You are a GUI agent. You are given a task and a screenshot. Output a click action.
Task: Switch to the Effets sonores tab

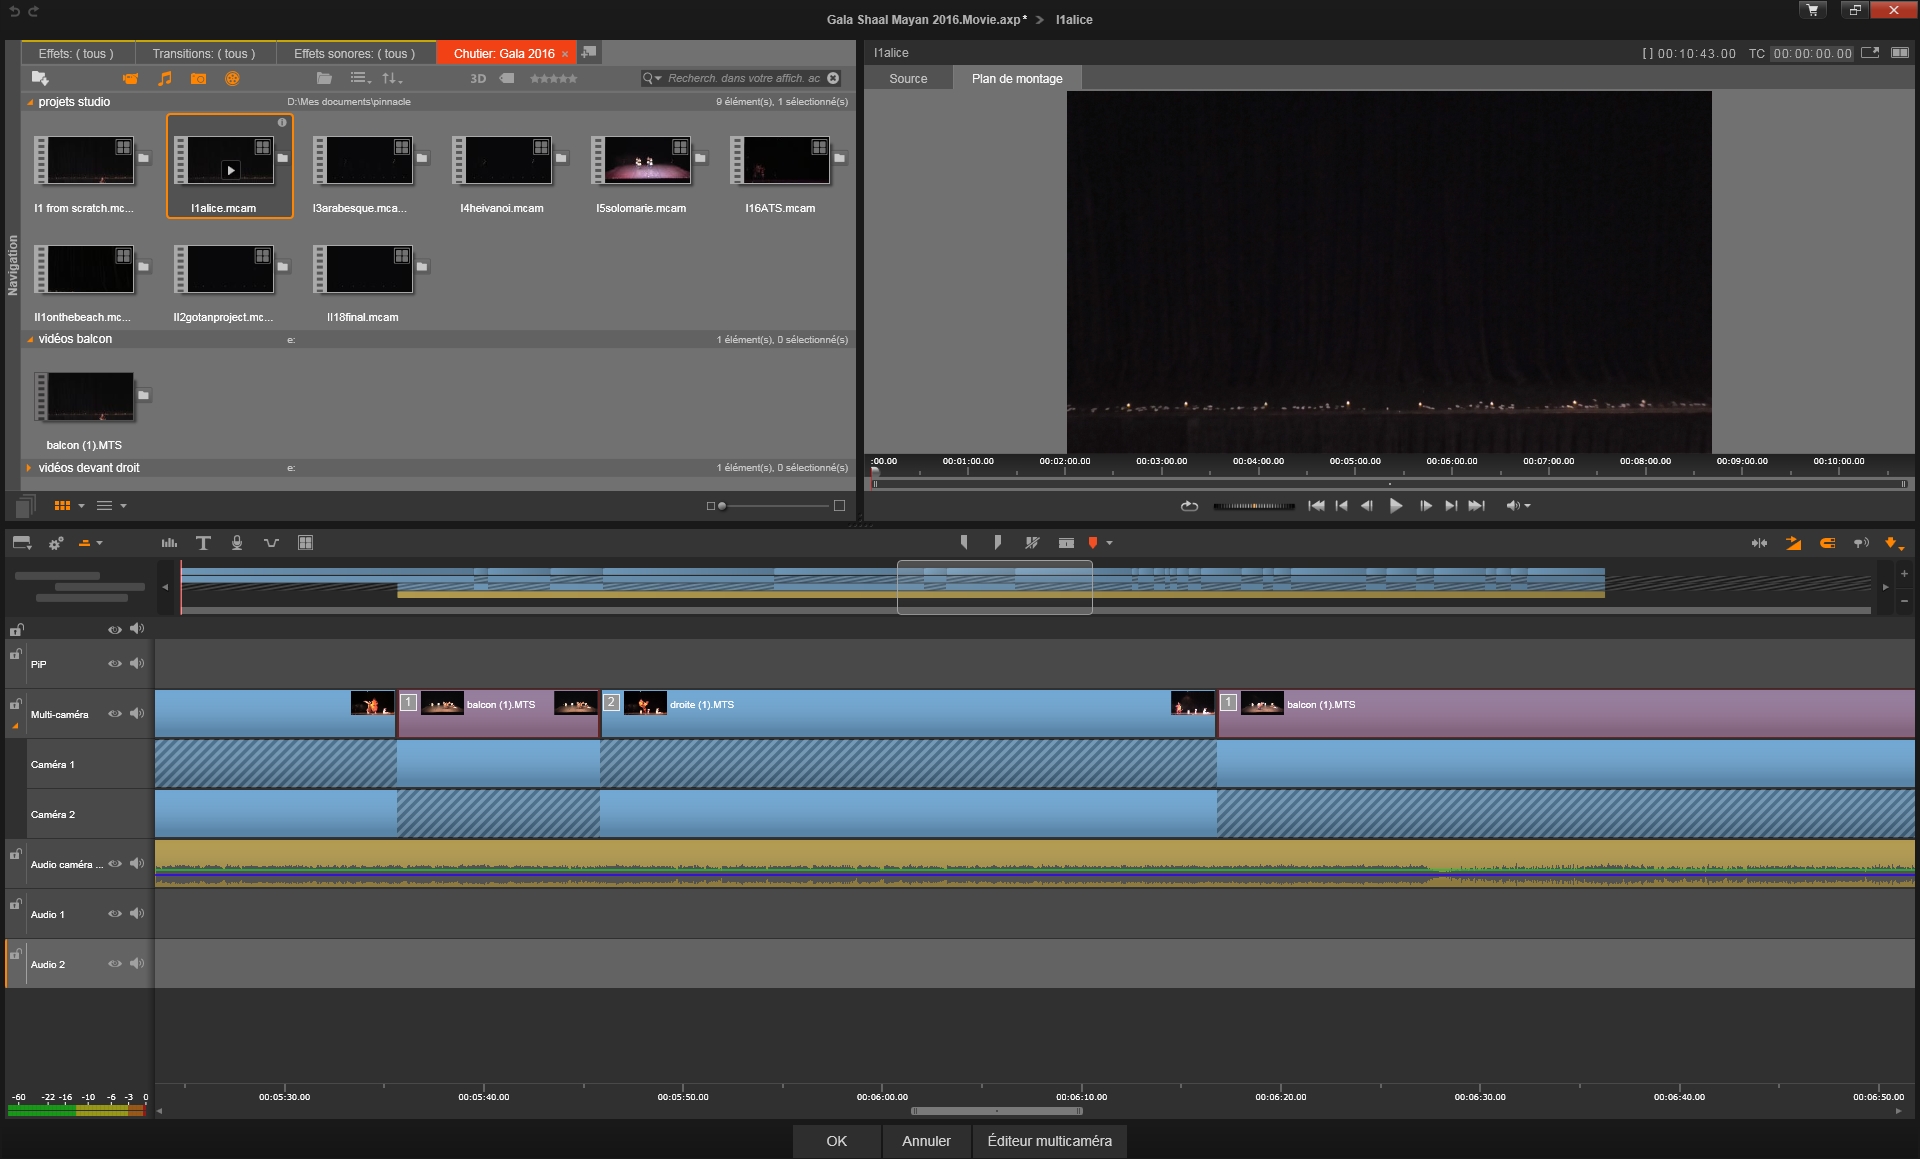tap(355, 53)
